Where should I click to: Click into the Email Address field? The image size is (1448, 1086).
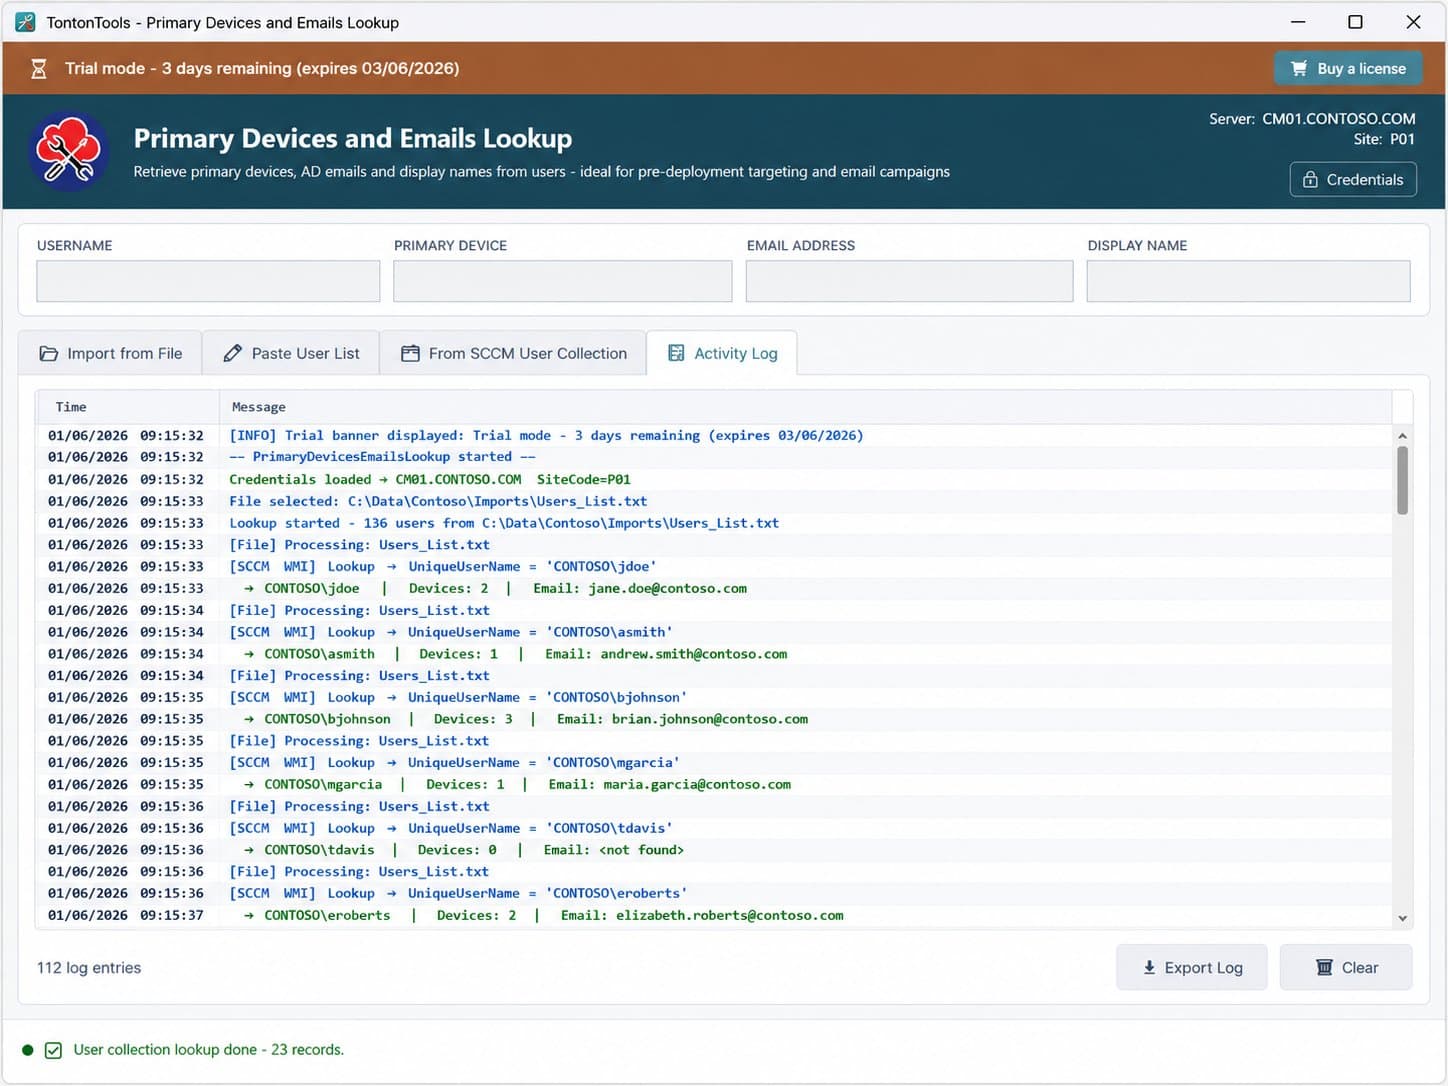click(x=910, y=281)
